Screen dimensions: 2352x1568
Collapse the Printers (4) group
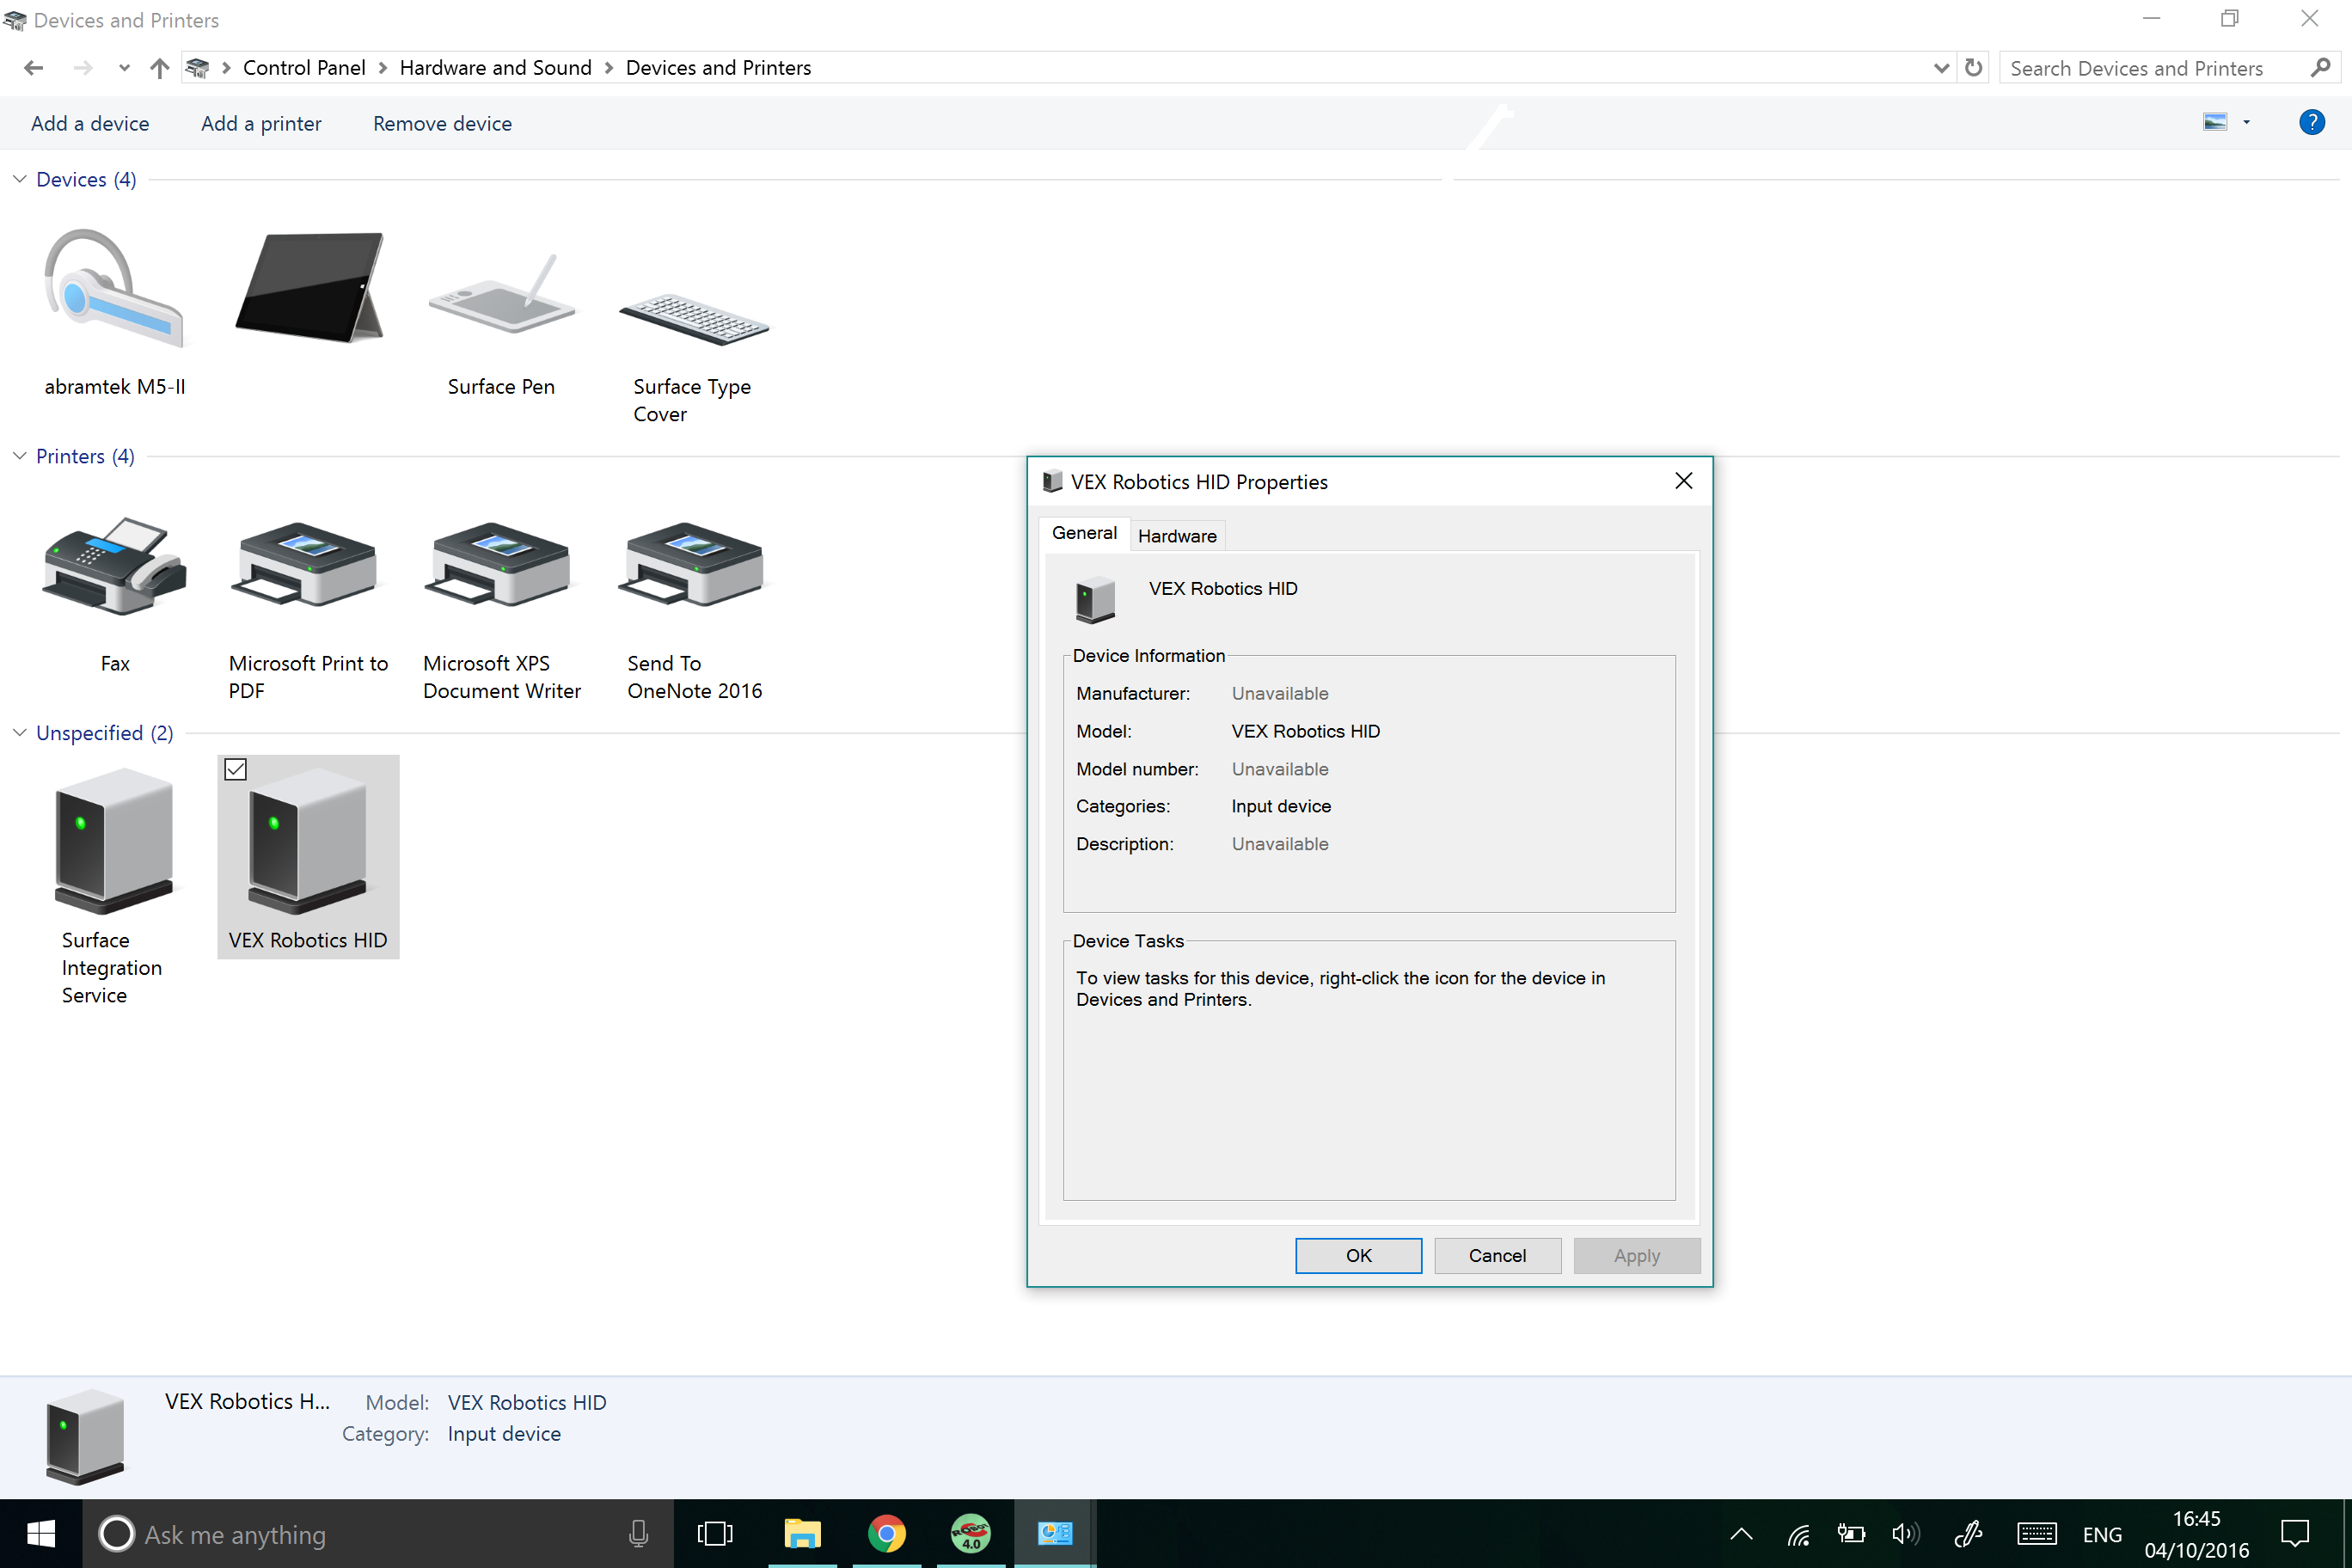(19, 456)
